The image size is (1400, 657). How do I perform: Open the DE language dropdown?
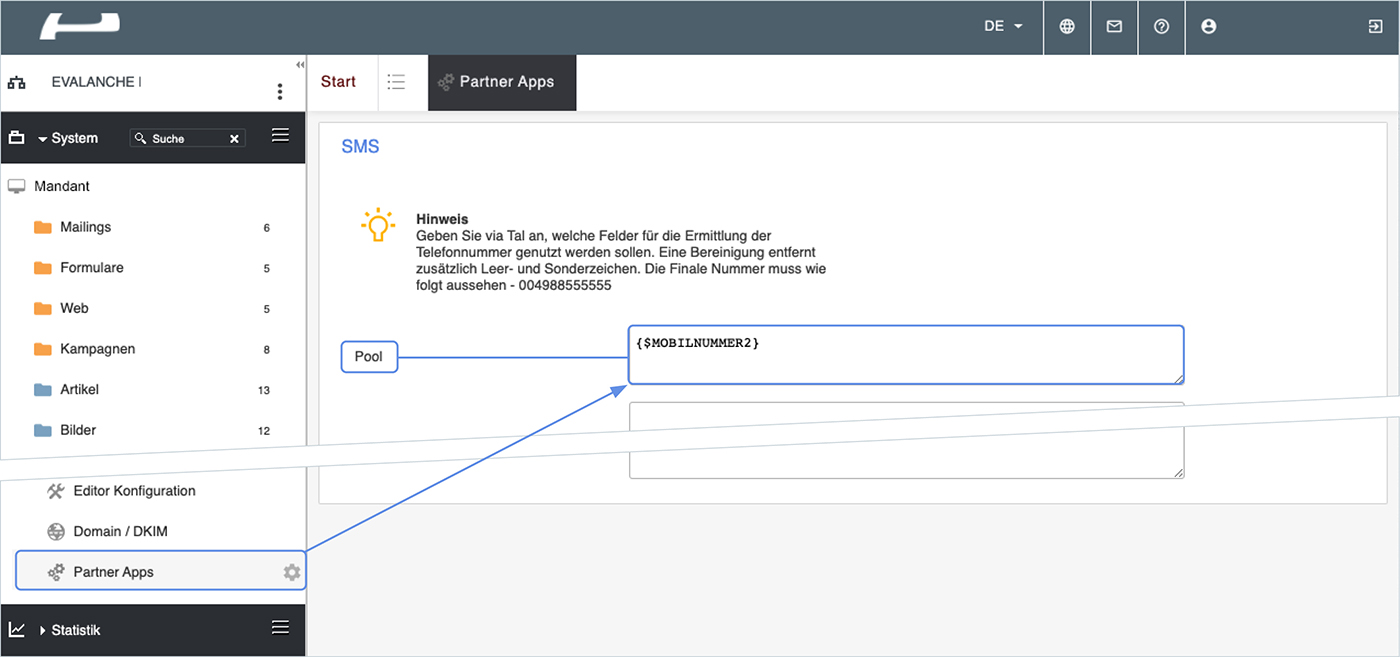[x=1002, y=27]
